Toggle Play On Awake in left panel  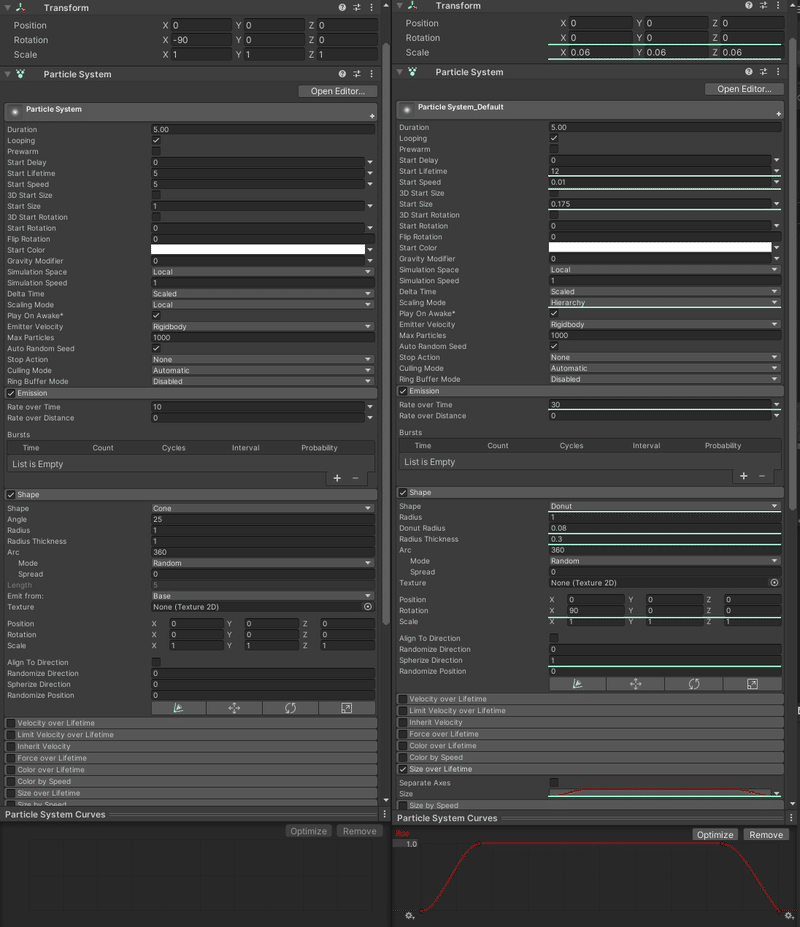coord(156,315)
